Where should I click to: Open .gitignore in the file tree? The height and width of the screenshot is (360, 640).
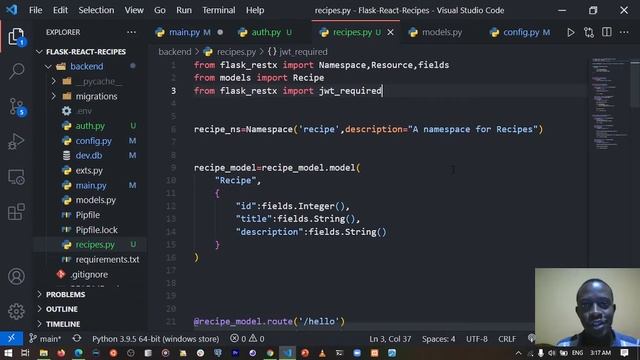89,274
